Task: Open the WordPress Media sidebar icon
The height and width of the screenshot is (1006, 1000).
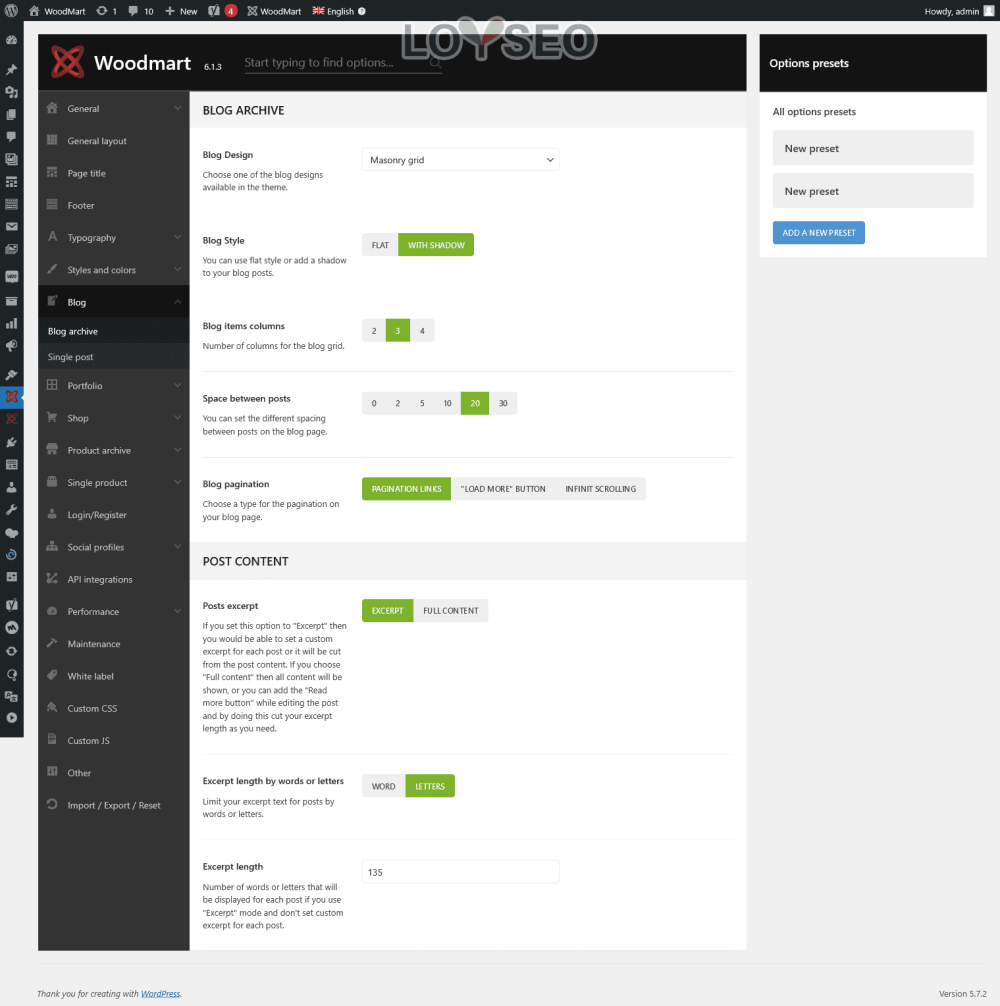Action: click(x=12, y=92)
